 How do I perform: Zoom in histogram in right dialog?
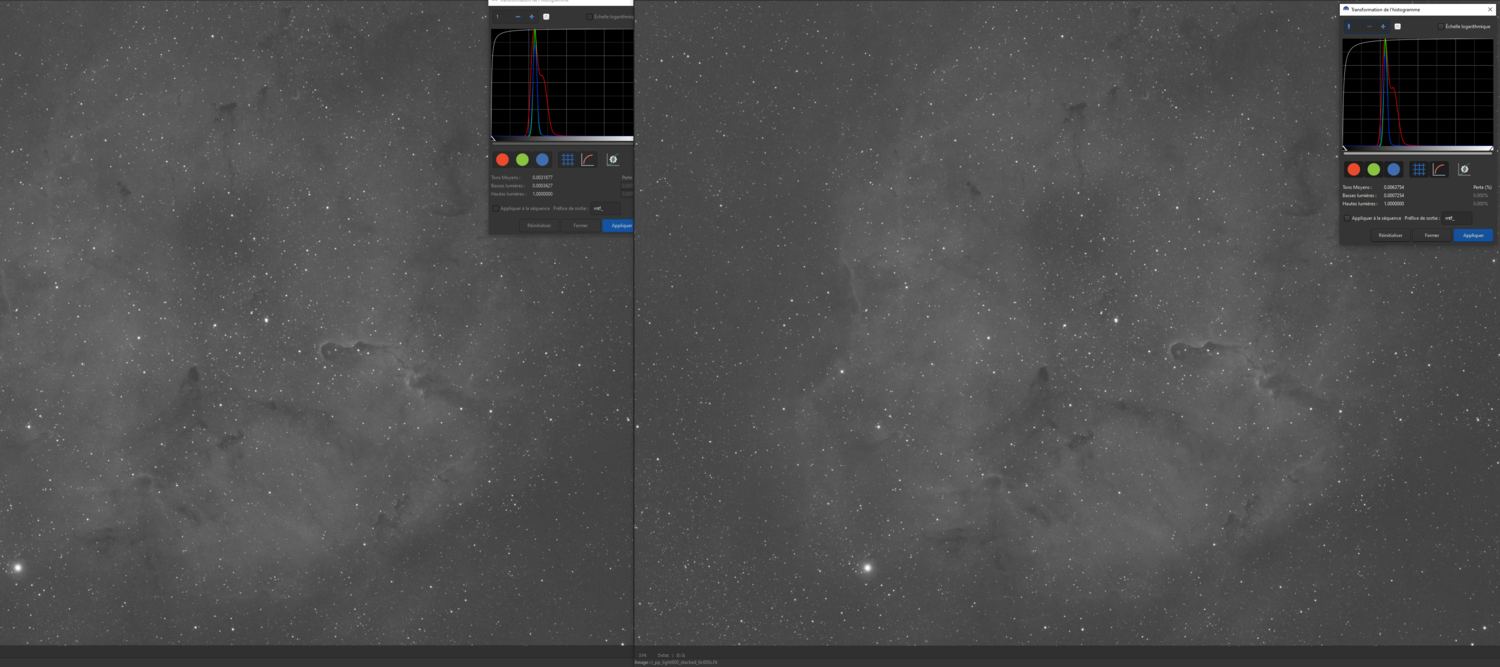tap(1383, 26)
